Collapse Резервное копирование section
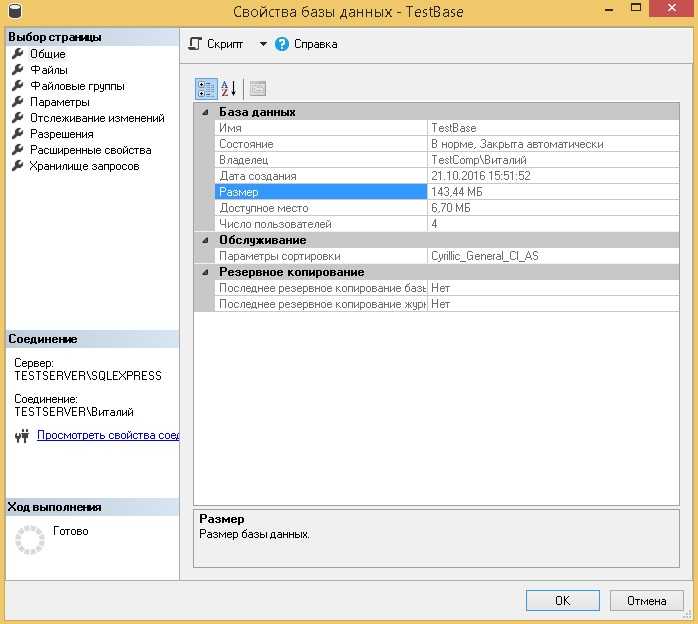Screen dimensions: 698x624 (x=205, y=272)
